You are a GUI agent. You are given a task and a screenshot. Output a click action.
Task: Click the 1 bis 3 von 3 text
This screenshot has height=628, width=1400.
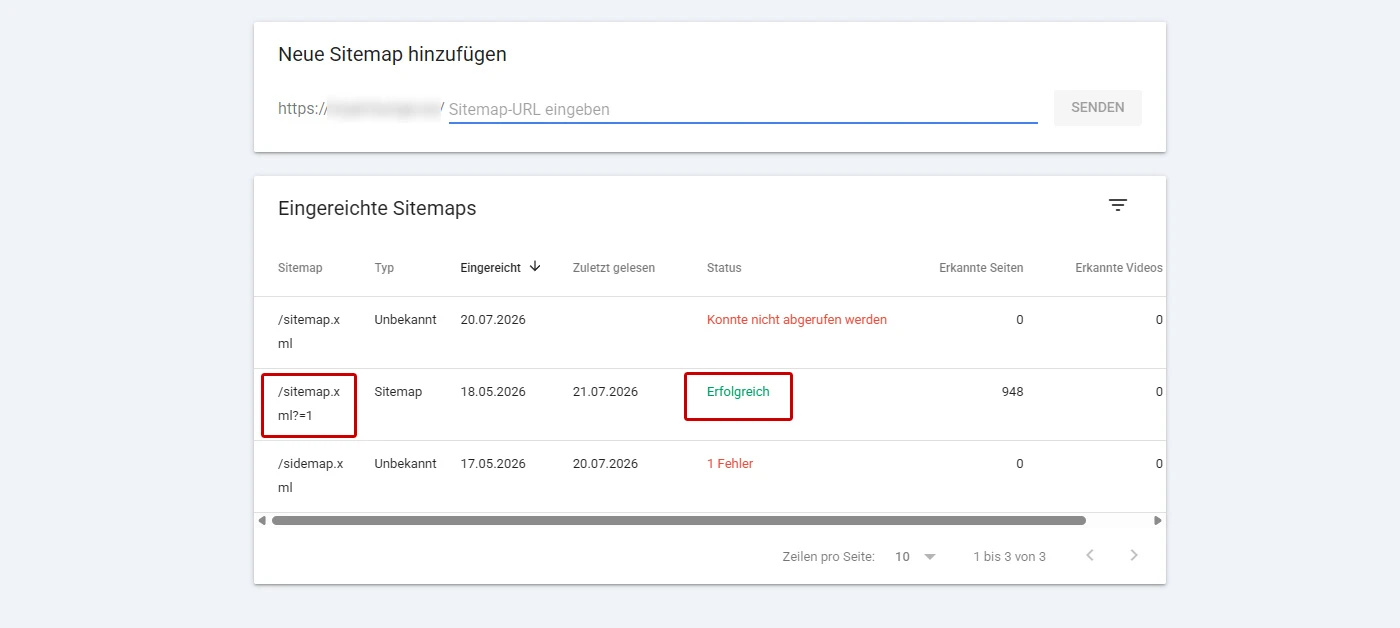tap(1009, 556)
